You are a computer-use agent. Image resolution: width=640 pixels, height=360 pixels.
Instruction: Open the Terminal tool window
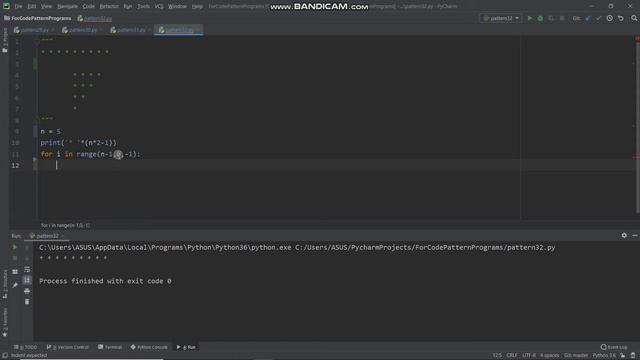[110, 347]
